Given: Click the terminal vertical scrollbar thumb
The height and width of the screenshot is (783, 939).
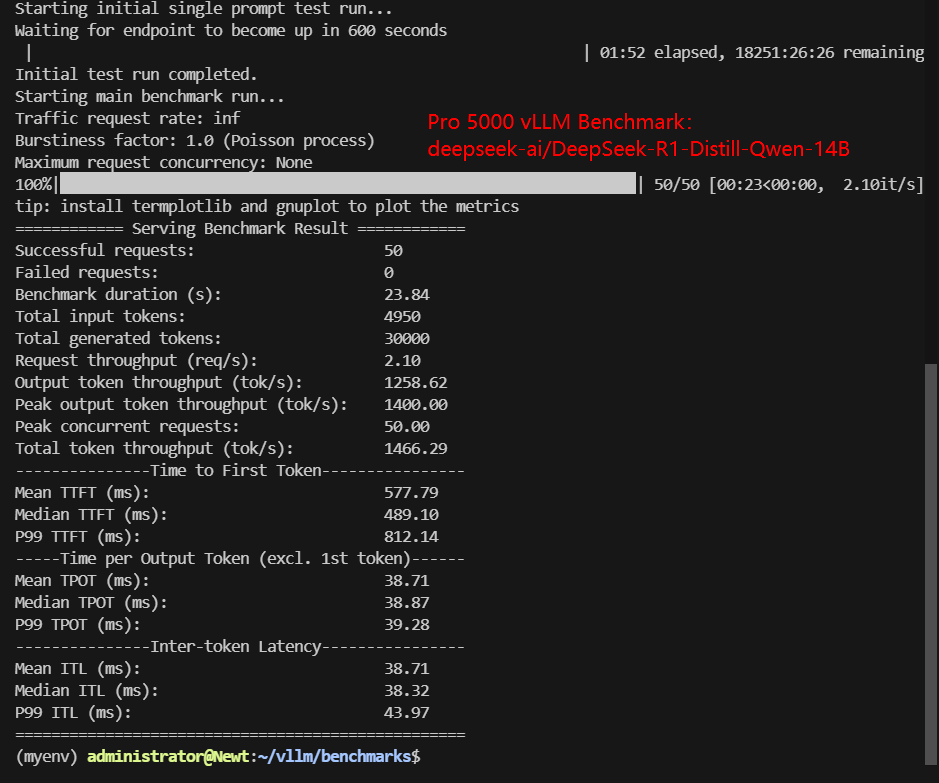Looking at the screenshot, I should pos(931,564).
